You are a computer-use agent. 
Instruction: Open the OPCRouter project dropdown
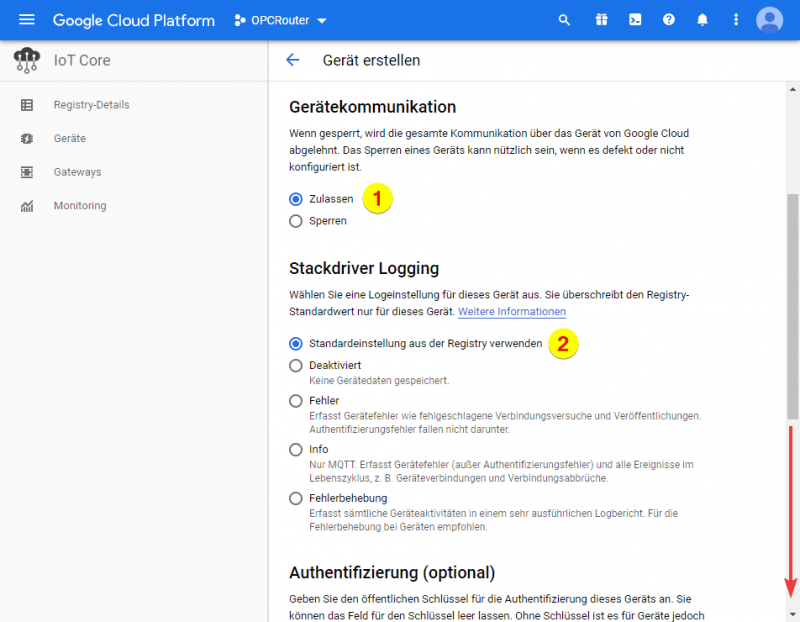point(281,19)
